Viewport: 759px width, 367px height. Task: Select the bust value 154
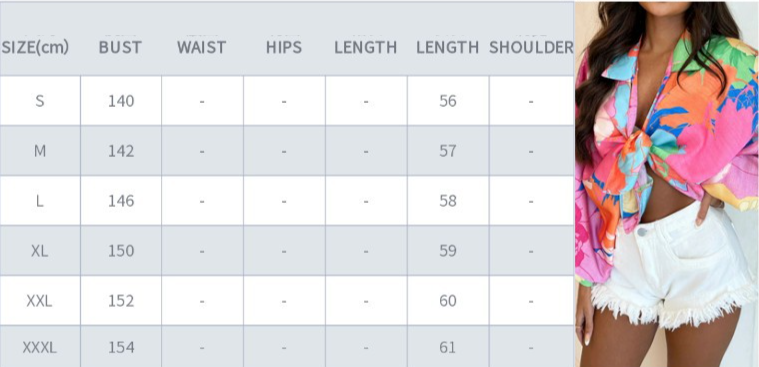coord(121,348)
